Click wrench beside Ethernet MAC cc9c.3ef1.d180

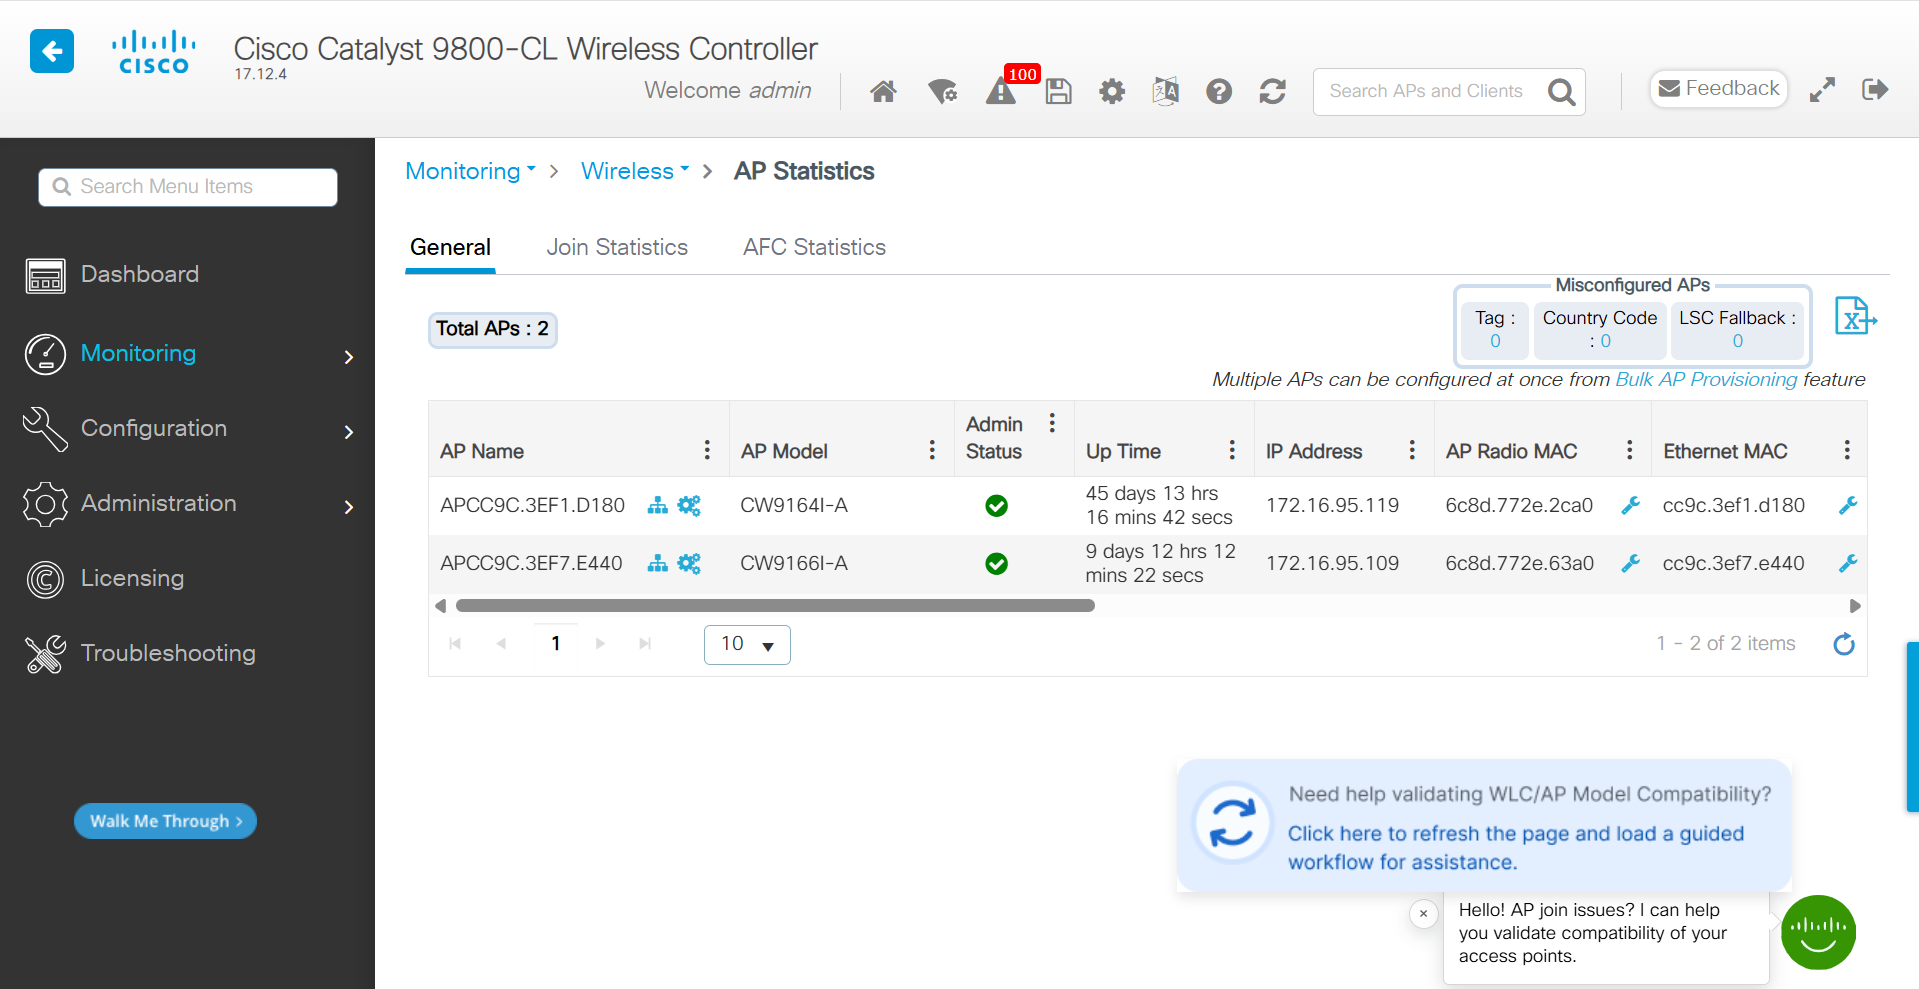coord(1848,506)
